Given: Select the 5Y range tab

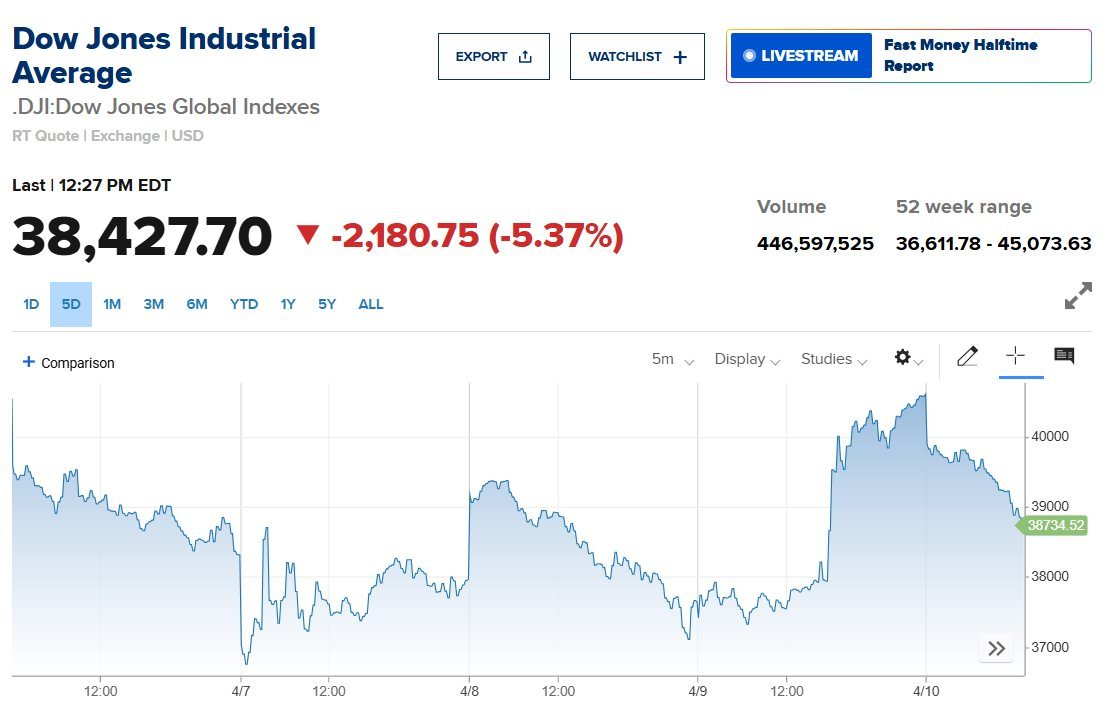Looking at the screenshot, I should (327, 304).
